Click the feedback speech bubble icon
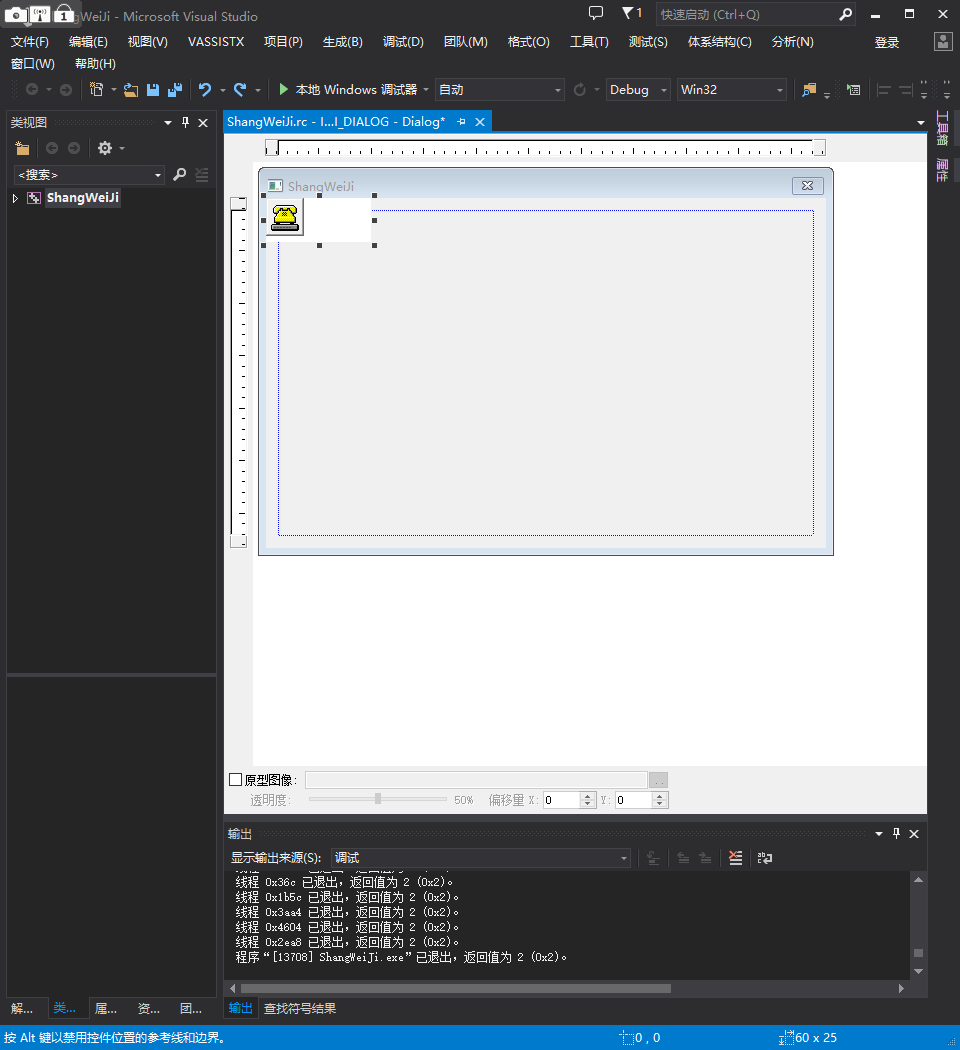The width and height of the screenshot is (960, 1050). [x=595, y=13]
